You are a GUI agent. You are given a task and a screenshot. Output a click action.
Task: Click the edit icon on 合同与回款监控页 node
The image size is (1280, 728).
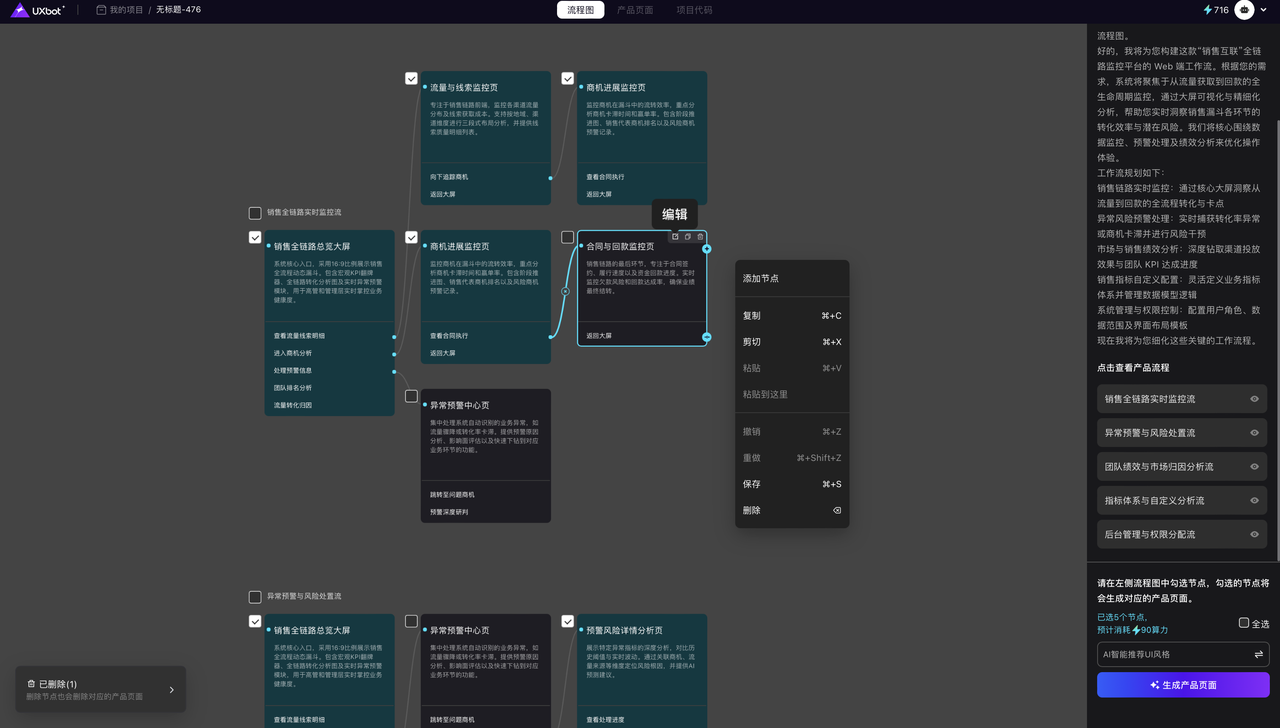pyautogui.click(x=675, y=237)
